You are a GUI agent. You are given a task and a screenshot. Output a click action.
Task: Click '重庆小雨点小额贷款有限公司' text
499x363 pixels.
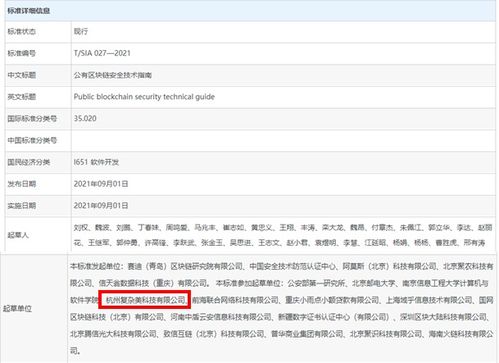point(332,300)
